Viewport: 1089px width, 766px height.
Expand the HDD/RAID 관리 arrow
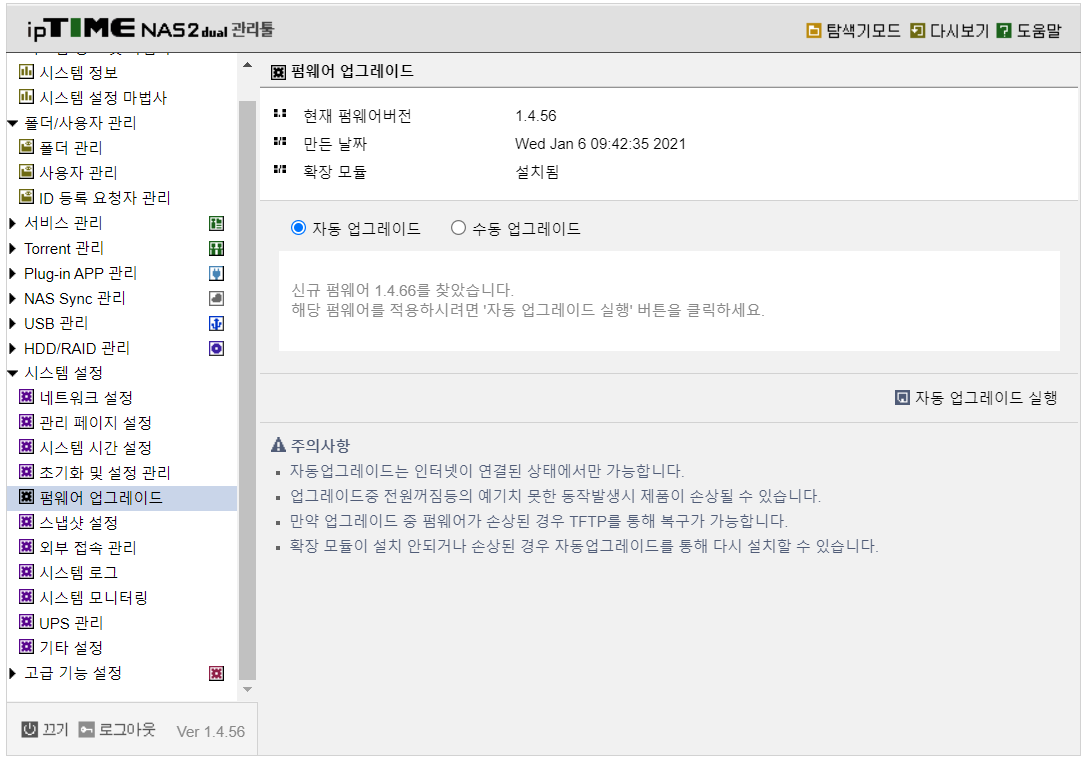(x=13, y=348)
